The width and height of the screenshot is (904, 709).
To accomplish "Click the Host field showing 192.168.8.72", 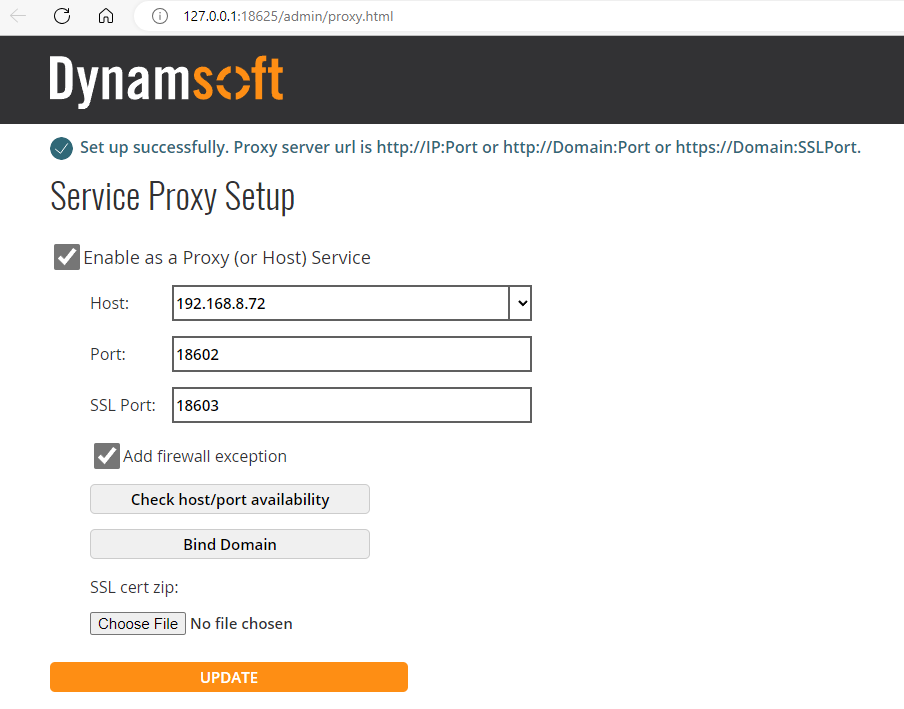I will (x=340, y=304).
